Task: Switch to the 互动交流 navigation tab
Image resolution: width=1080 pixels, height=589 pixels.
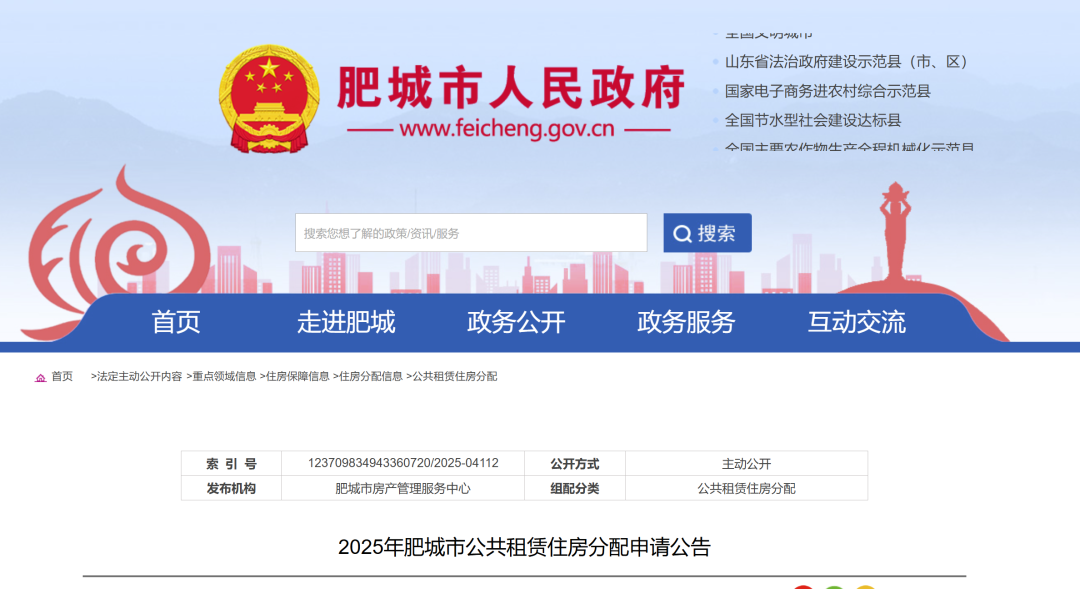Action: (857, 322)
